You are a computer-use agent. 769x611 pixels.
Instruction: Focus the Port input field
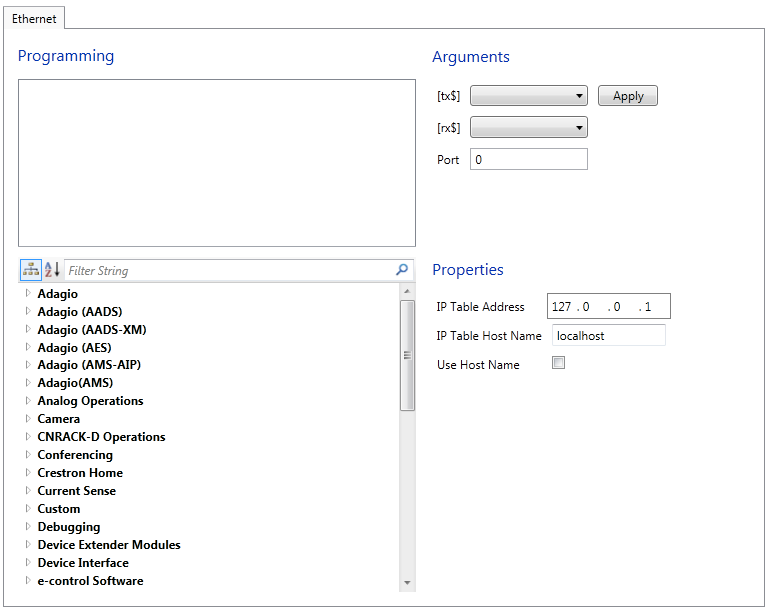pos(529,159)
